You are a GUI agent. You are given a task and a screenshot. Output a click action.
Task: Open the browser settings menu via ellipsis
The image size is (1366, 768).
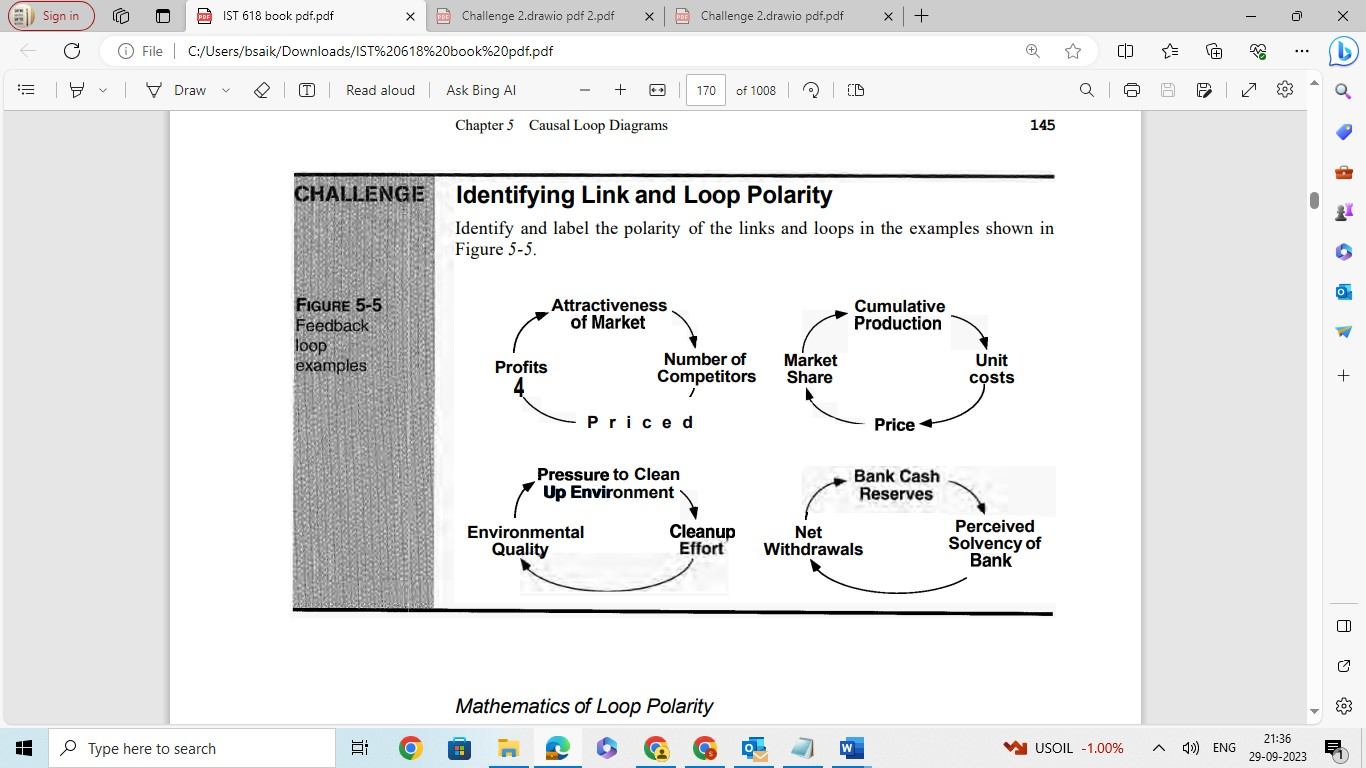click(1301, 50)
